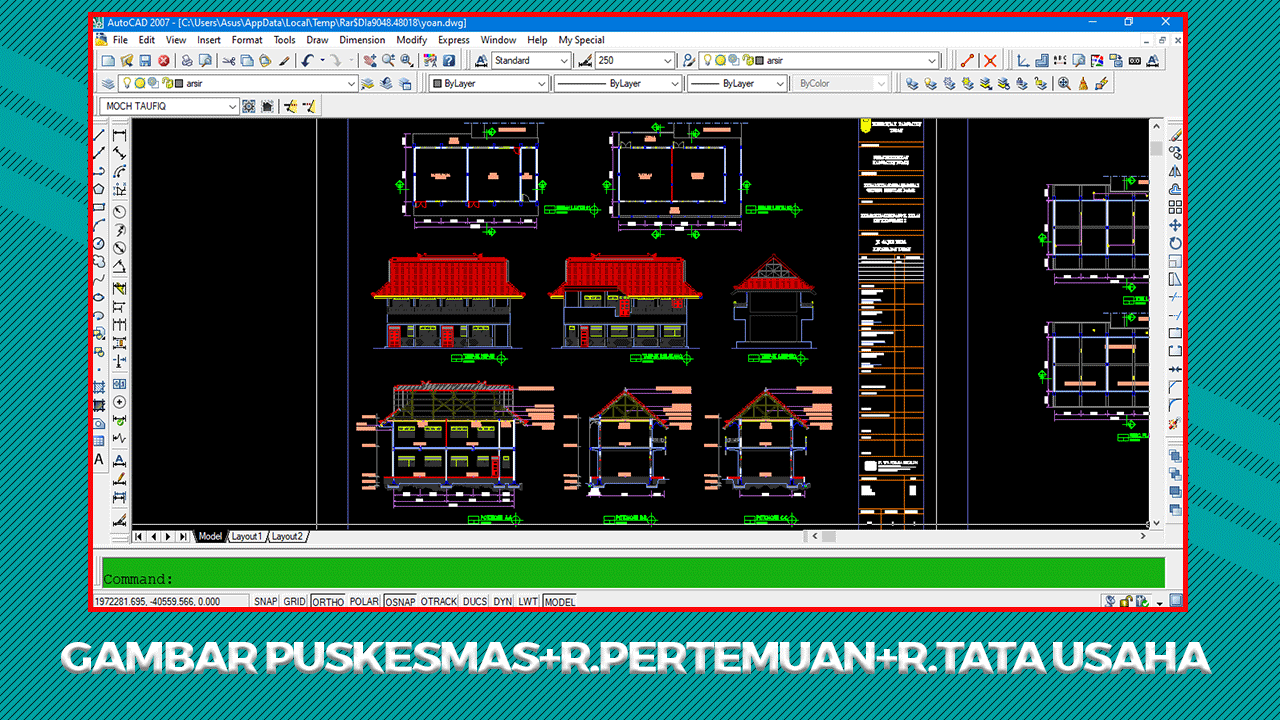The width and height of the screenshot is (1280, 720).
Task: Click the vertical scrollbar down arrow
Action: [x=1157, y=523]
